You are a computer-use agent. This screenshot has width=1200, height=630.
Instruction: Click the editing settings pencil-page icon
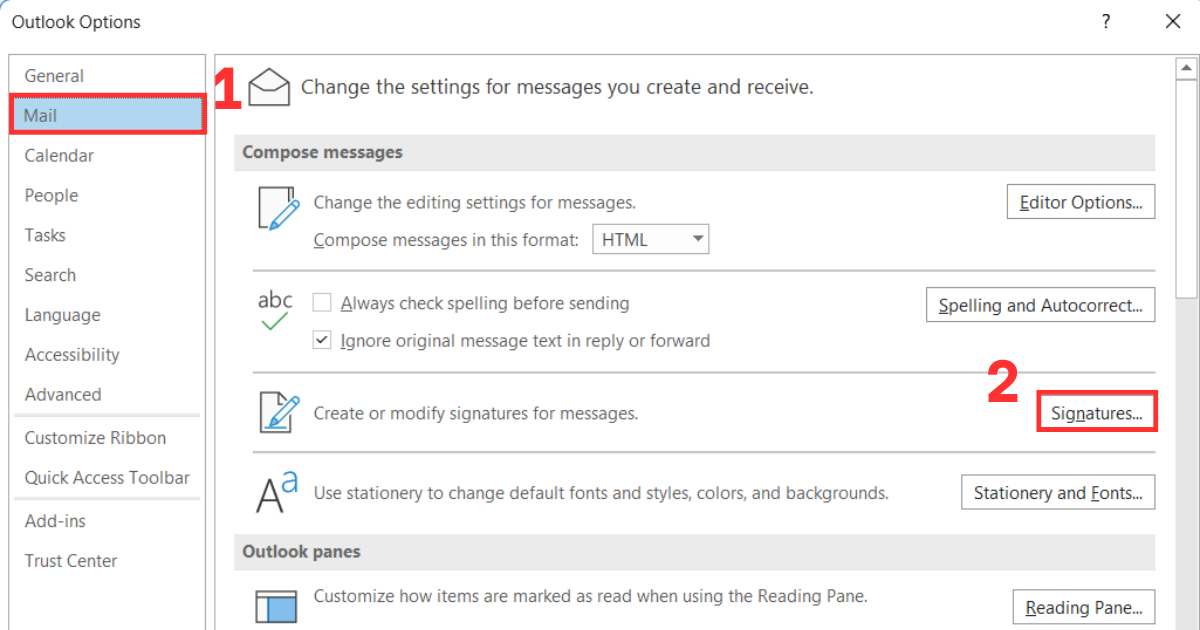point(278,209)
